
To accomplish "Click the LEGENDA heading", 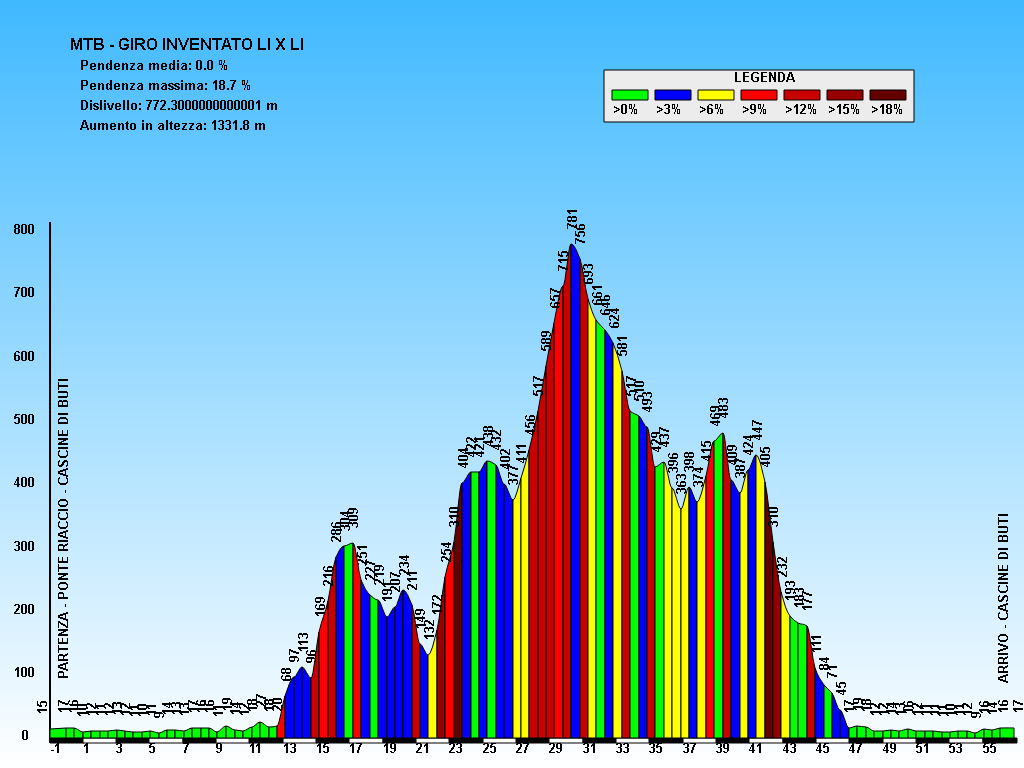I will [x=764, y=77].
